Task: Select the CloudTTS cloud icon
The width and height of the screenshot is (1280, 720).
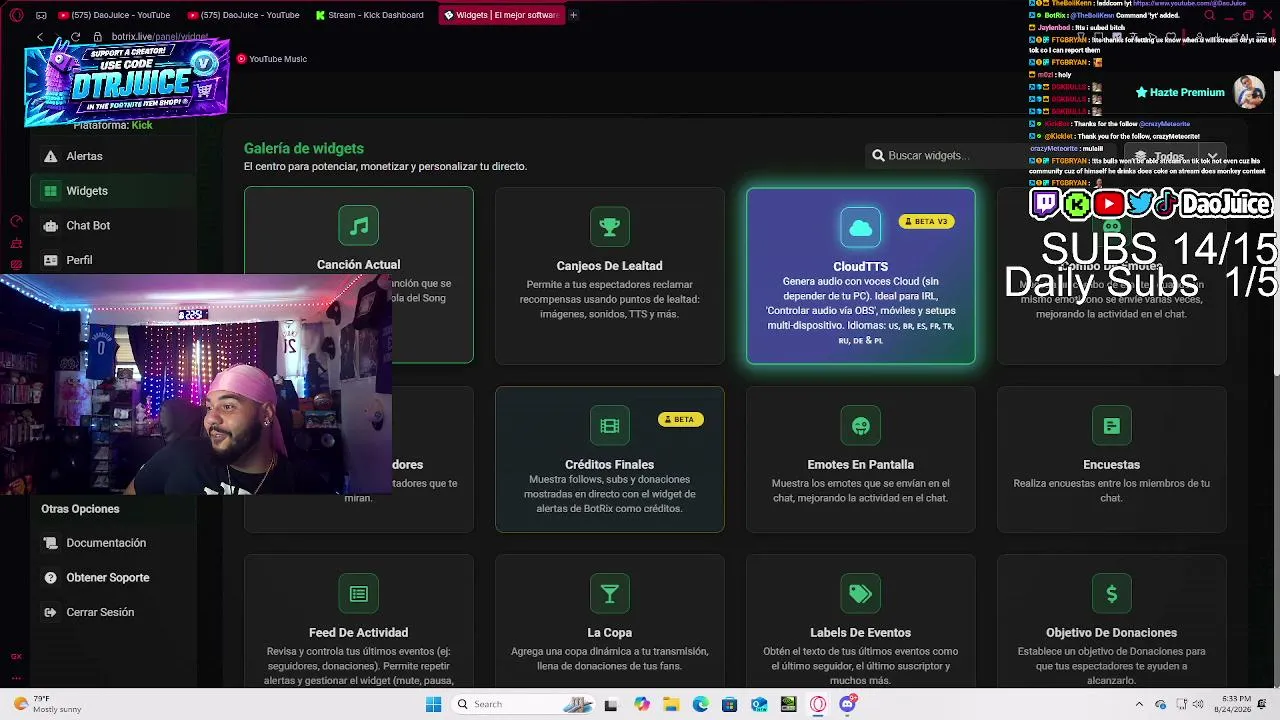Action: pos(860,228)
